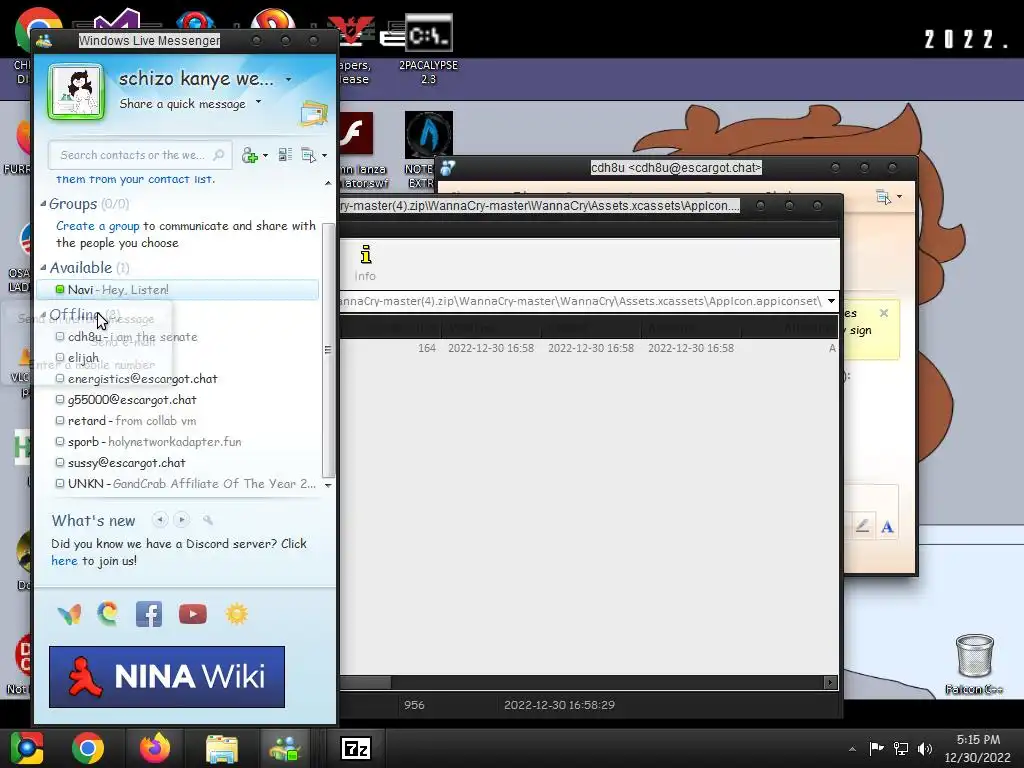Show hidden tray icons arrow

pyautogui.click(x=852, y=749)
